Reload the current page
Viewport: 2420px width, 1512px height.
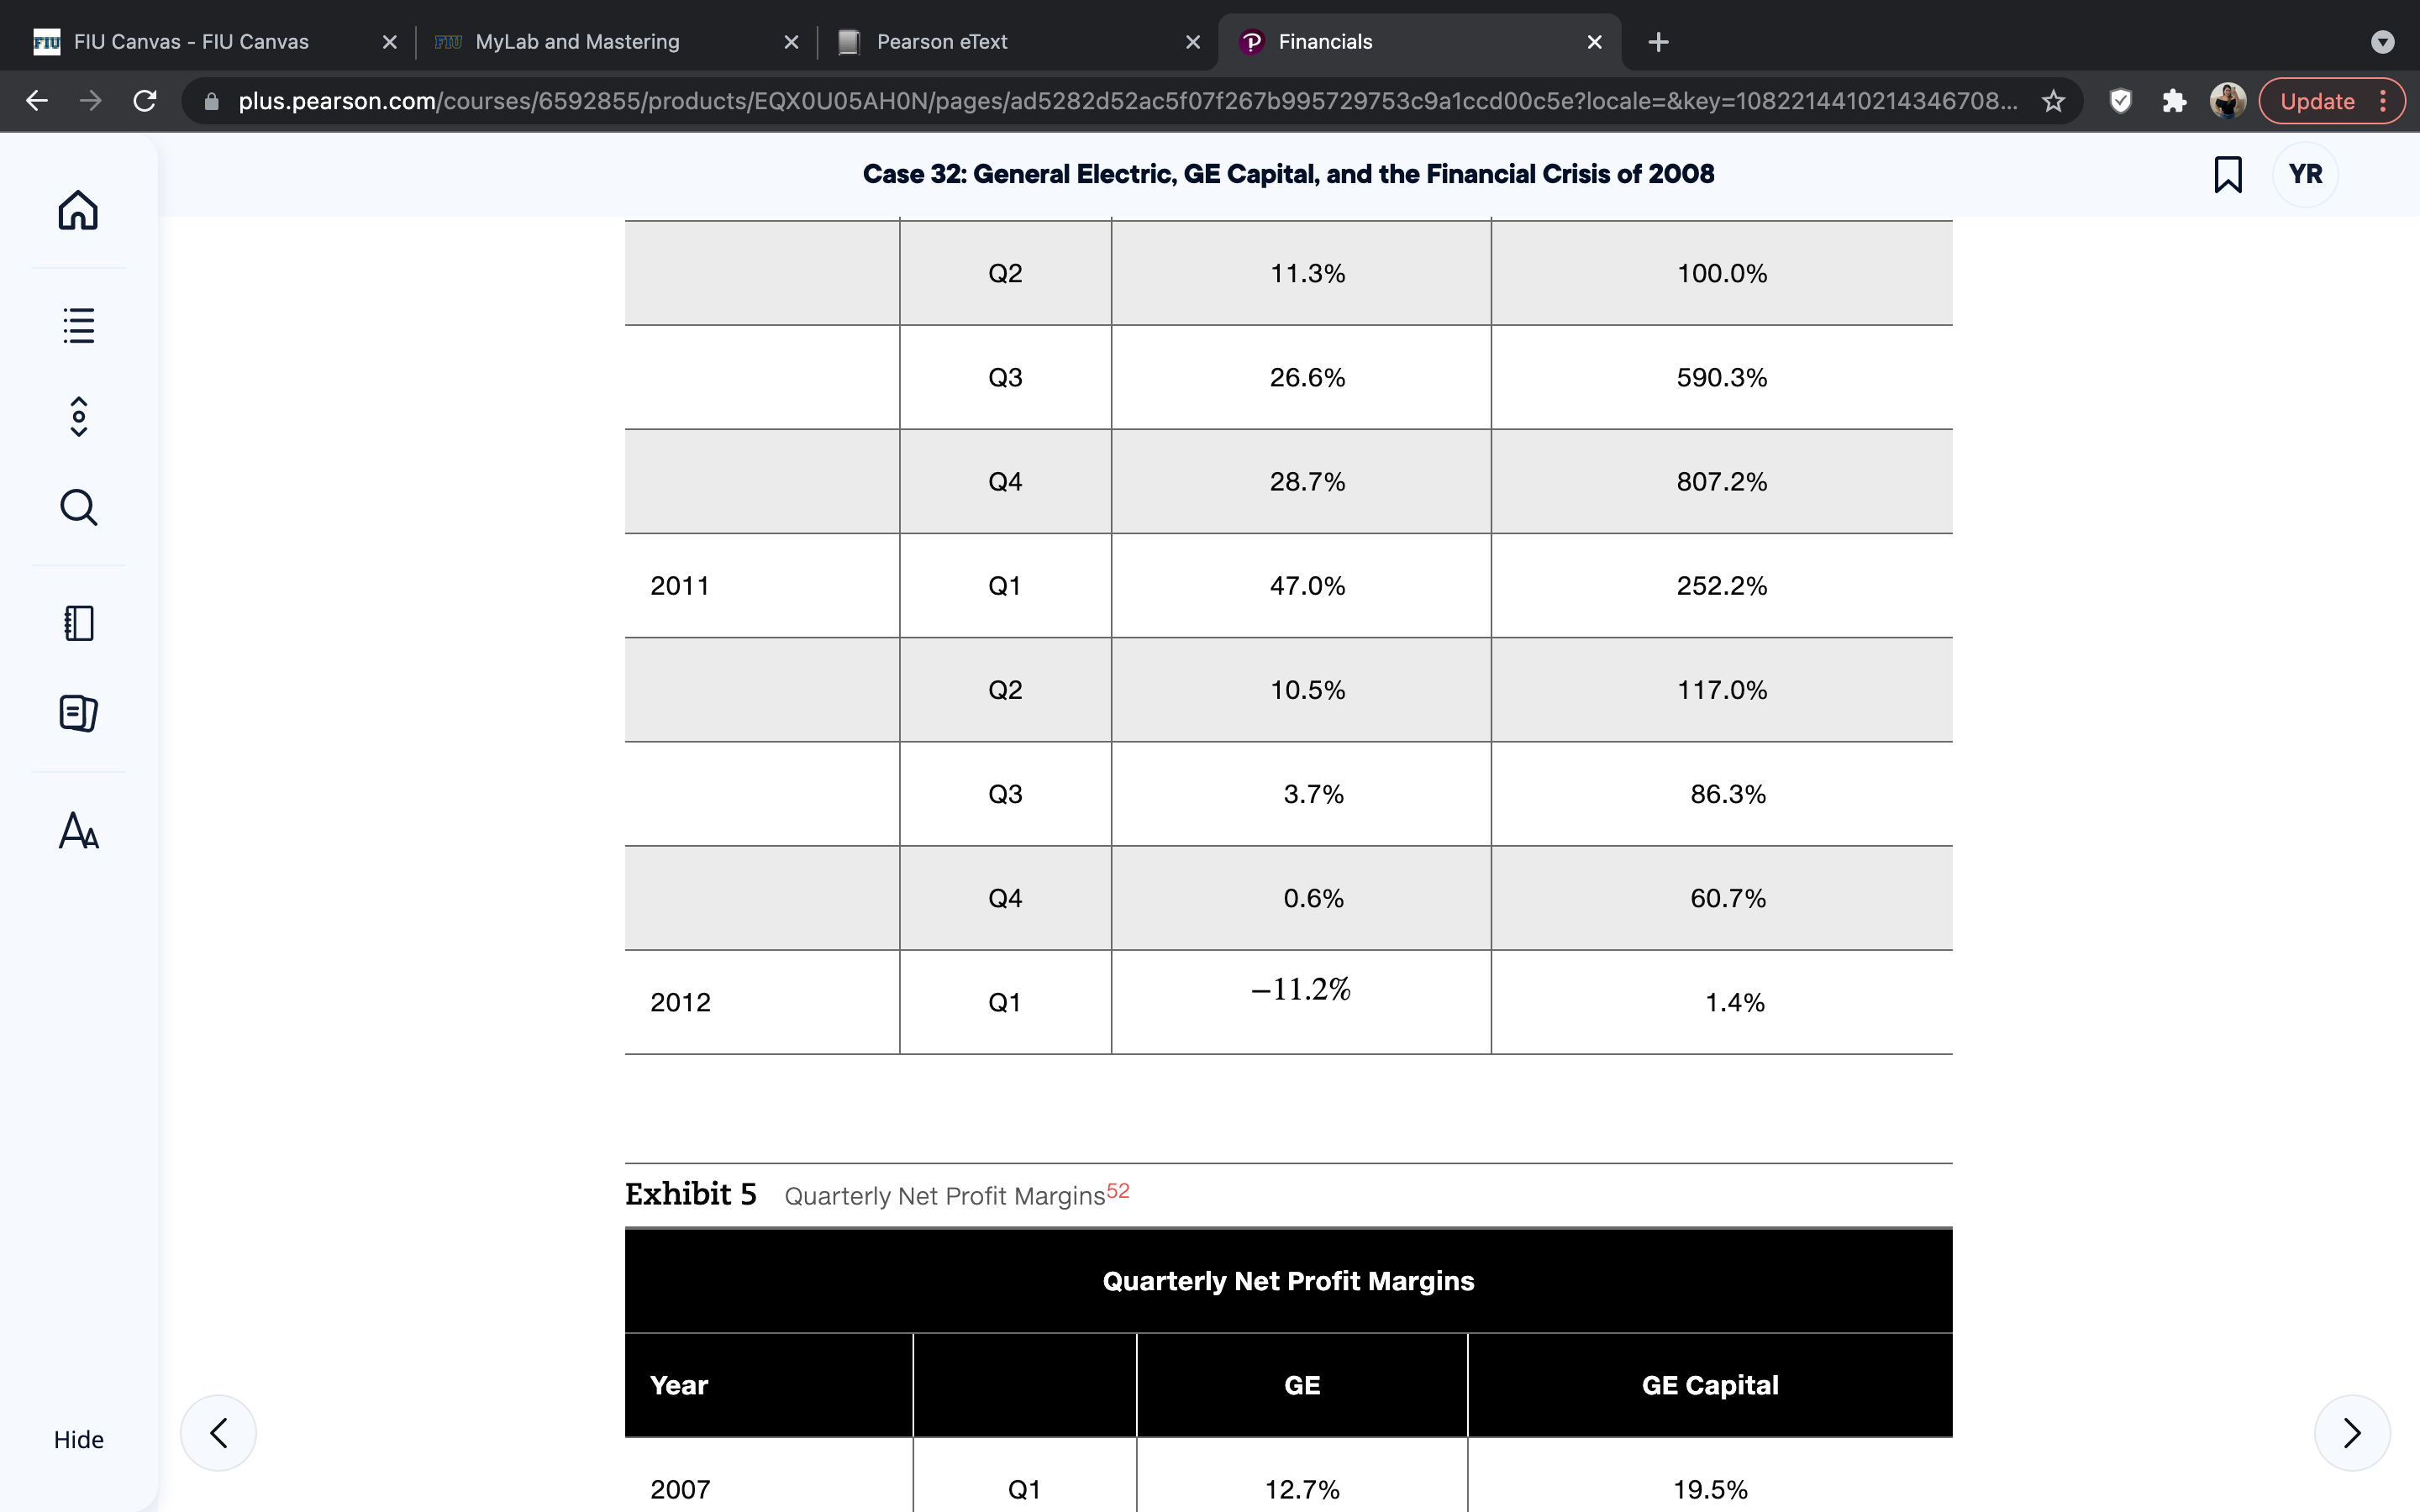click(x=145, y=101)
